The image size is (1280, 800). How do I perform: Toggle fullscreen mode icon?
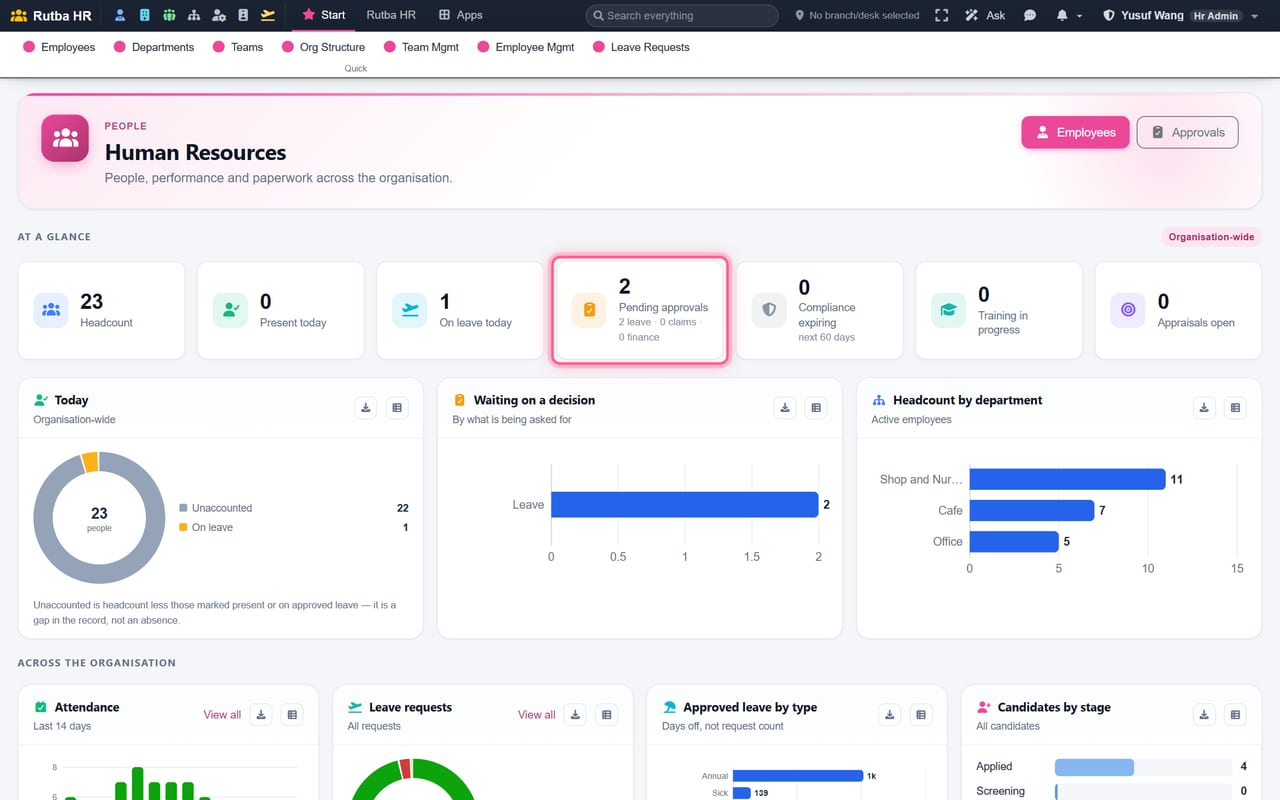coord(941,15)
